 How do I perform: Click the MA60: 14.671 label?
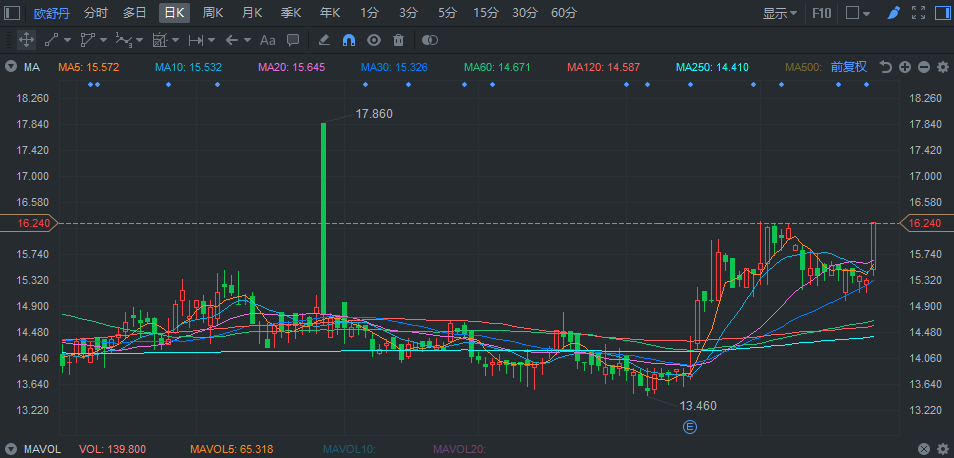pyautogui.click(x=497, y=68)
